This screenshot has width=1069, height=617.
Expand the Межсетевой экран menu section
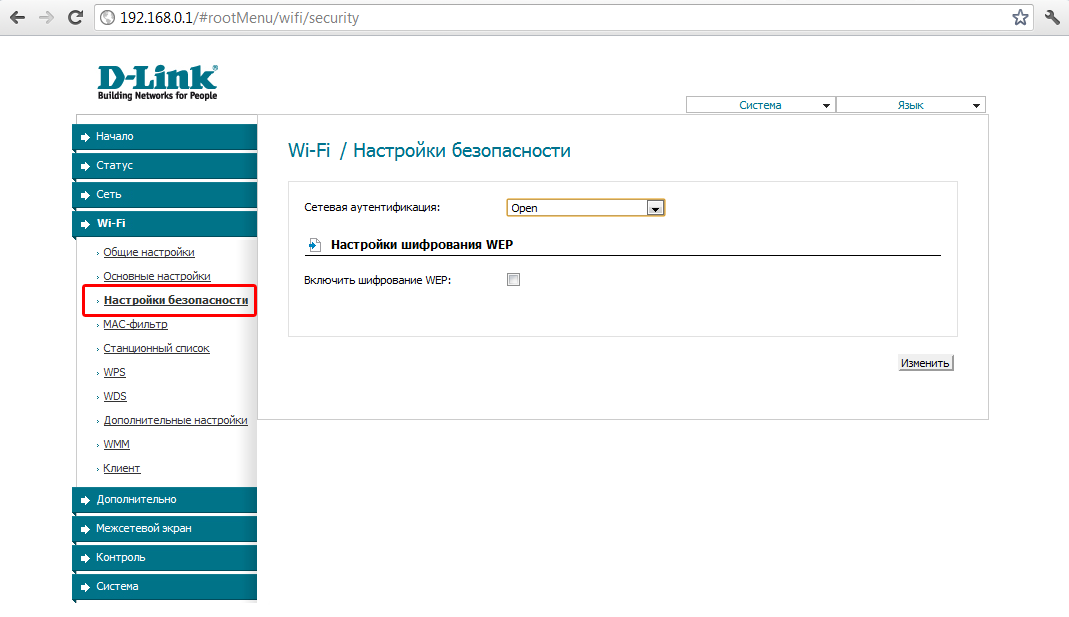164,528
